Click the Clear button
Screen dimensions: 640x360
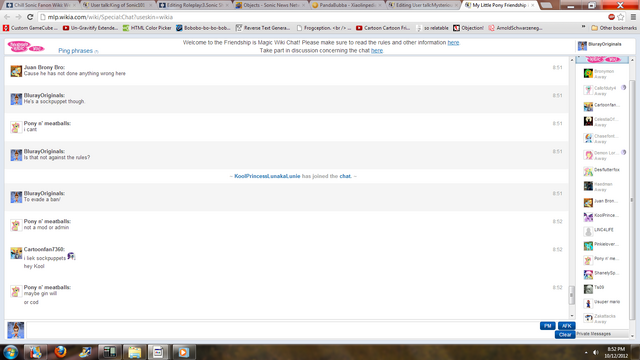pos(565,335)
